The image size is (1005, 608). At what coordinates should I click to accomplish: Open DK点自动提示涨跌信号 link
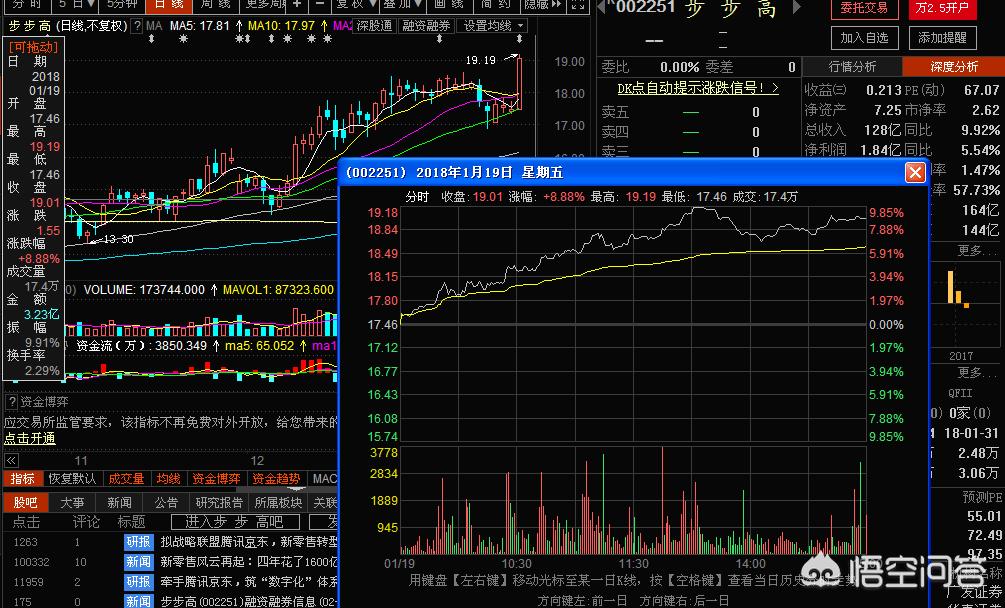(698, 88)
